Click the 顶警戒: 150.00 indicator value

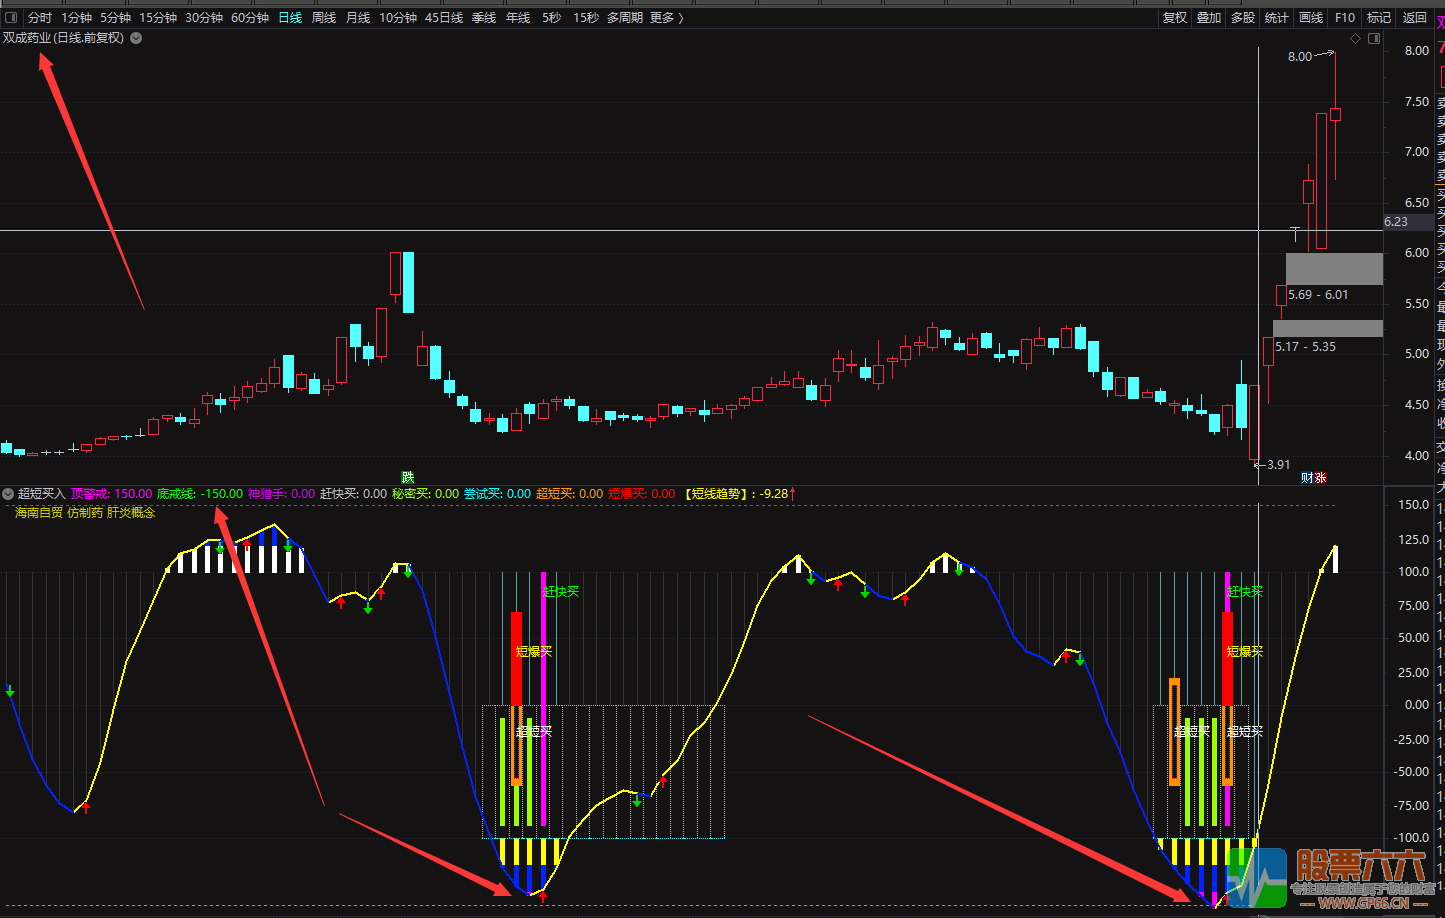(x=111, y=494)
